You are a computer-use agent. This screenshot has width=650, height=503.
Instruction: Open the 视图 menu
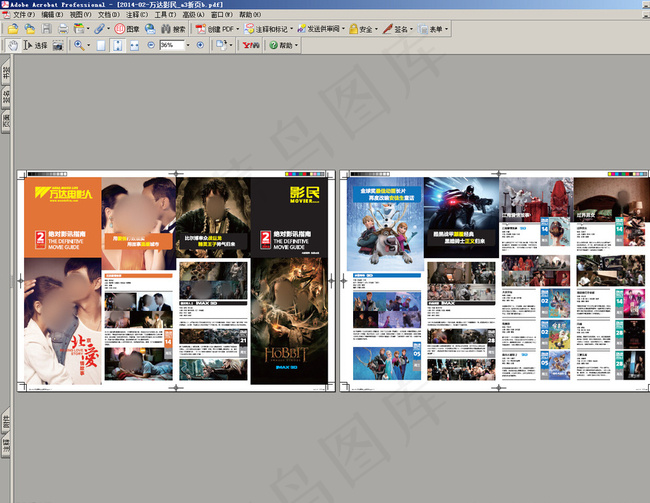(x=80, y=15)
